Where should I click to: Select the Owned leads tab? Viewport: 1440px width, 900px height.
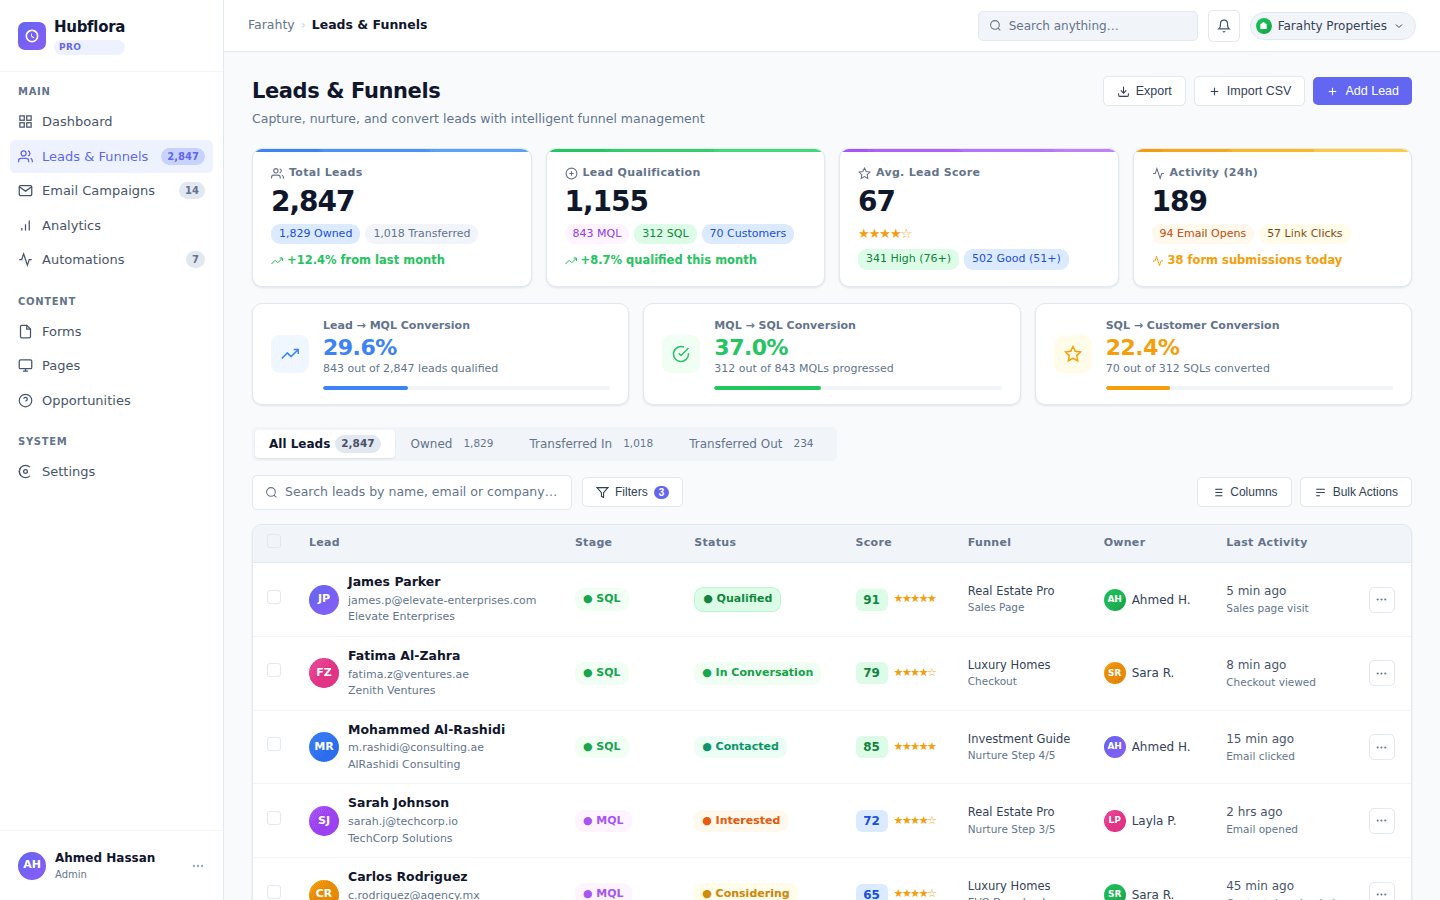tap(451, 444)
